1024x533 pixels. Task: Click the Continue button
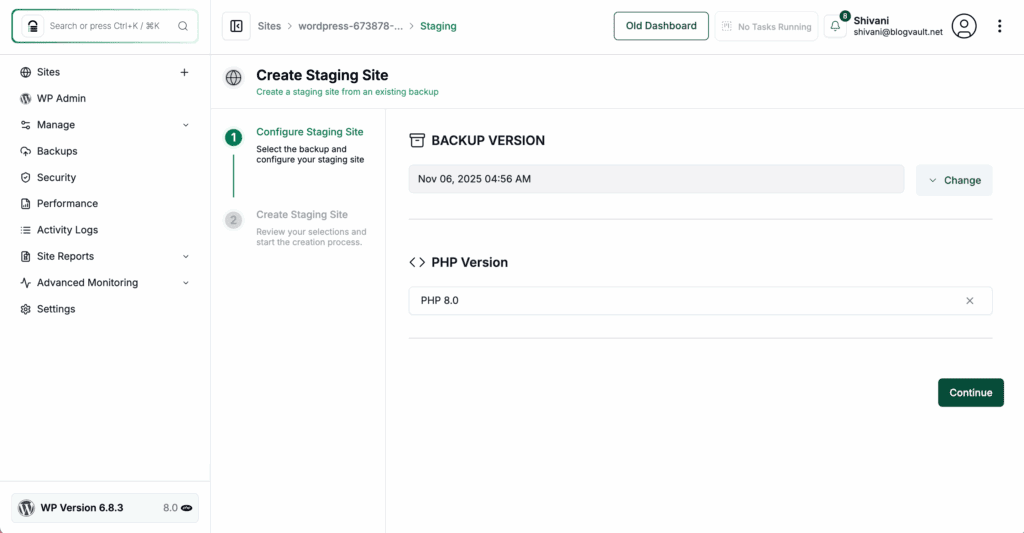click(x=971, y=393)
